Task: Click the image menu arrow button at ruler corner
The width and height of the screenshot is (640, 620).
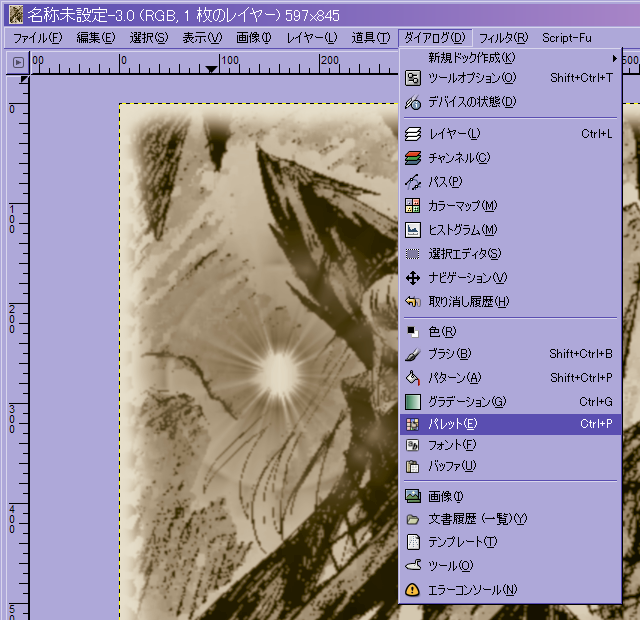Action: (18, 62)
